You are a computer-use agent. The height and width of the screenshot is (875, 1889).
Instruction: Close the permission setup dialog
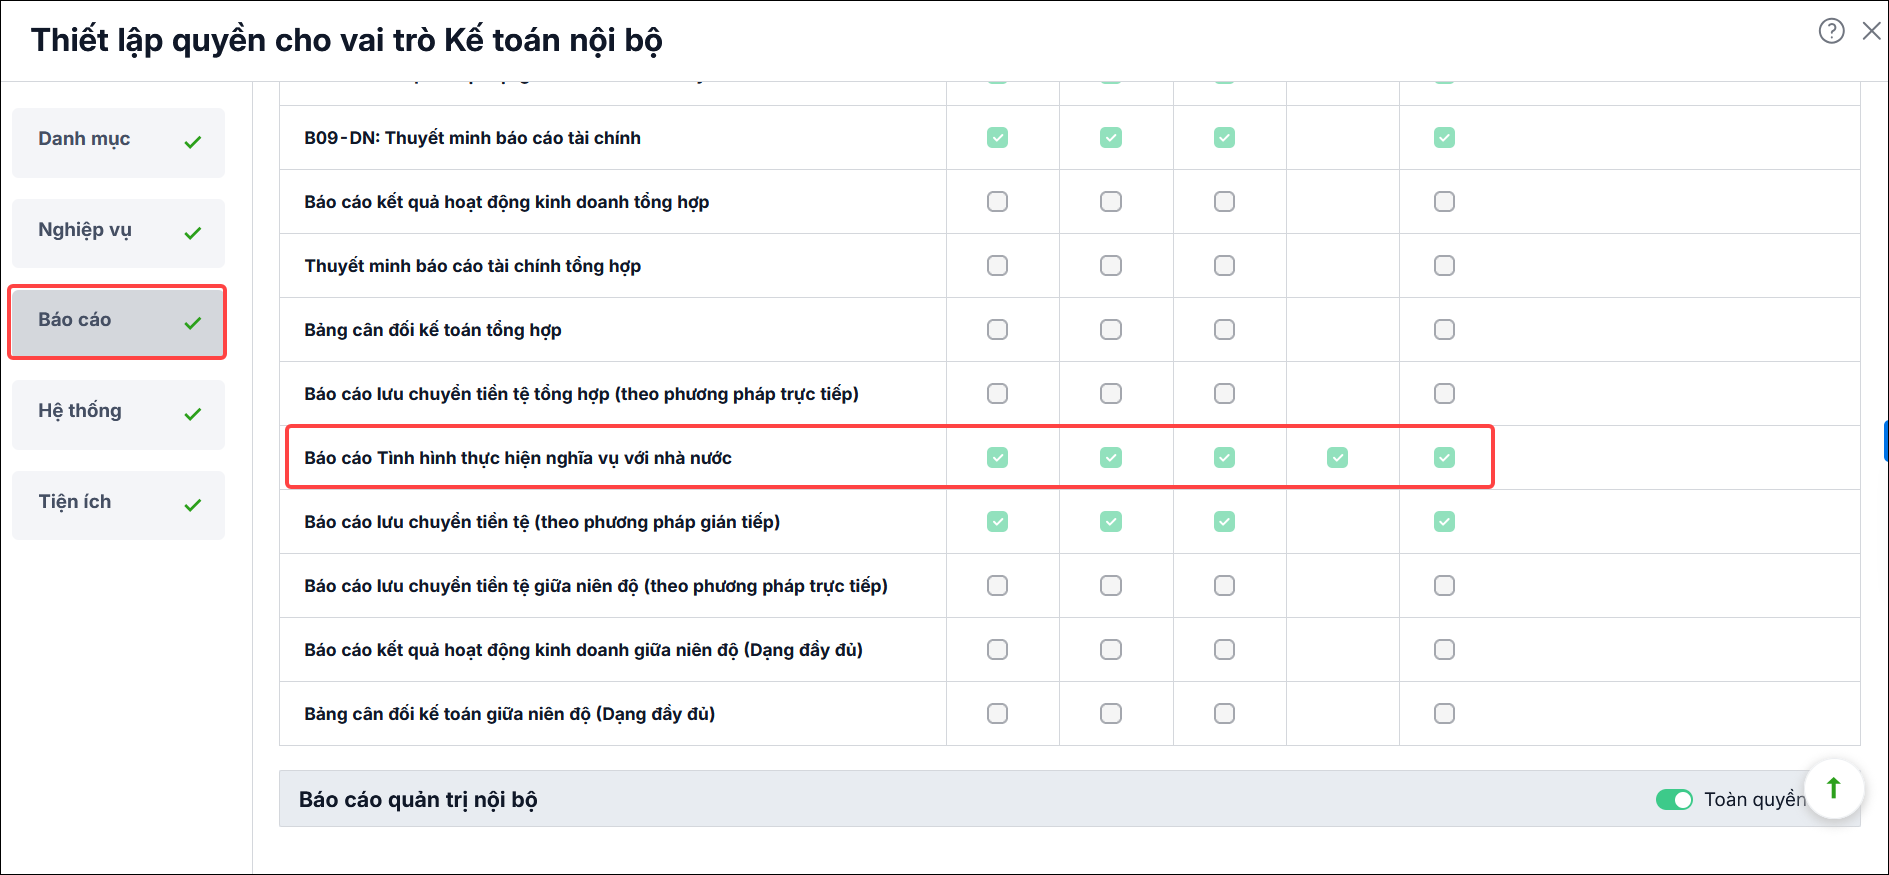pyautogui.click(x=1871, y=31)
